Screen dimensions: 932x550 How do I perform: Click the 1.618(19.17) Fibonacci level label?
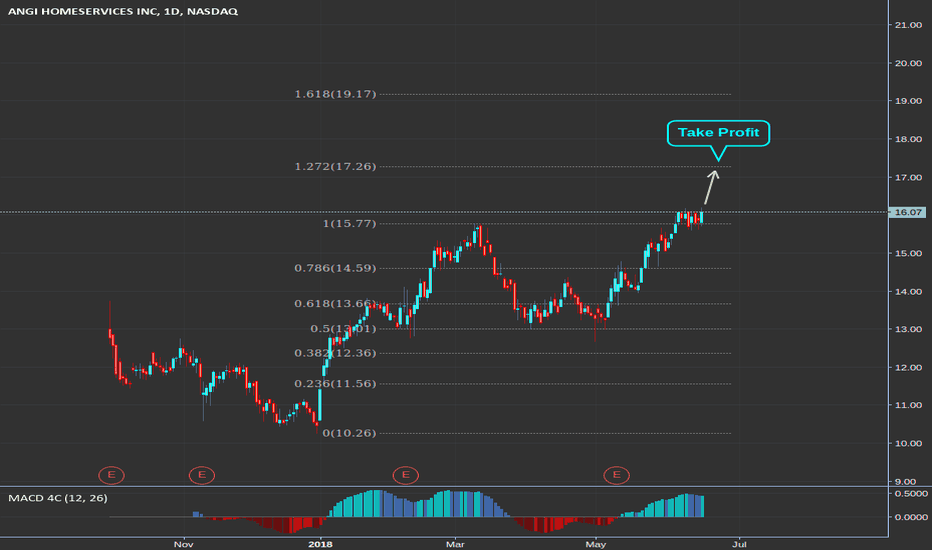pos(335,94)
